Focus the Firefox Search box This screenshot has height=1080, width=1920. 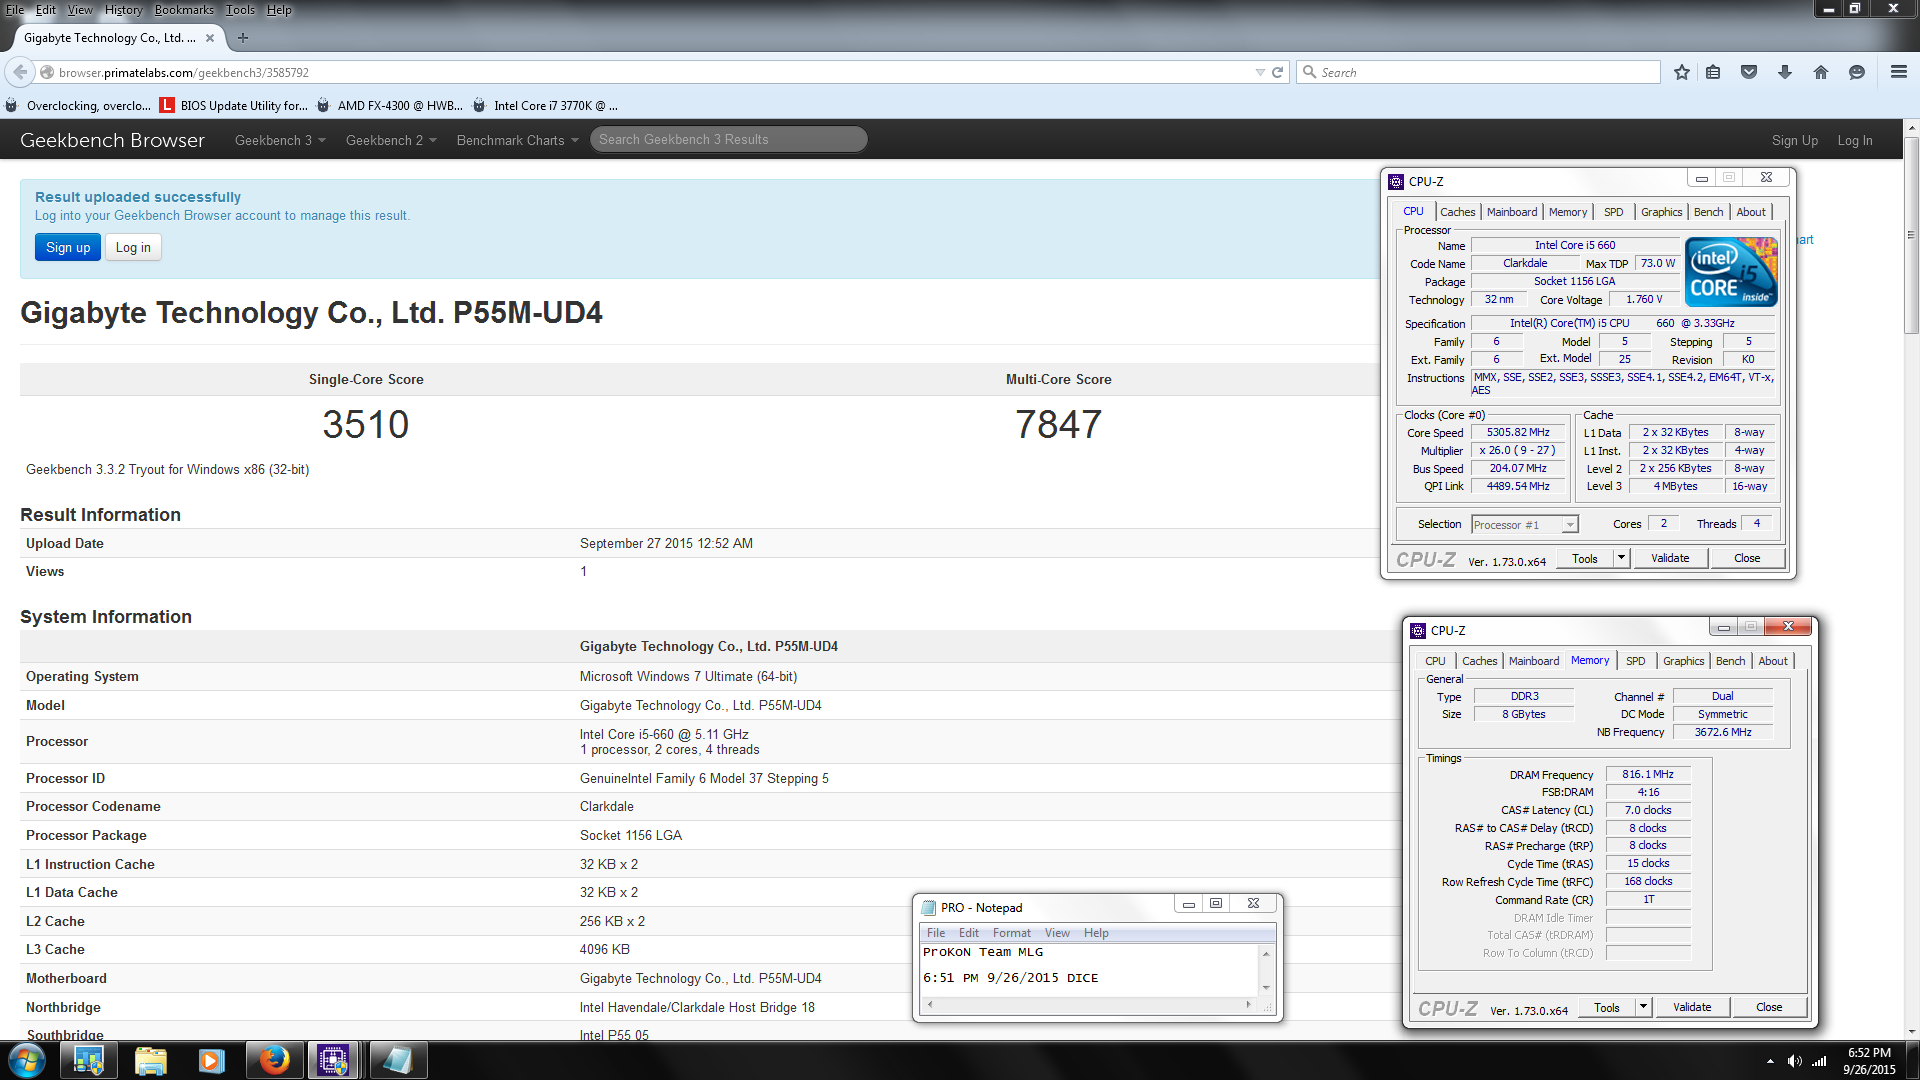click(x=1478, y=72)
